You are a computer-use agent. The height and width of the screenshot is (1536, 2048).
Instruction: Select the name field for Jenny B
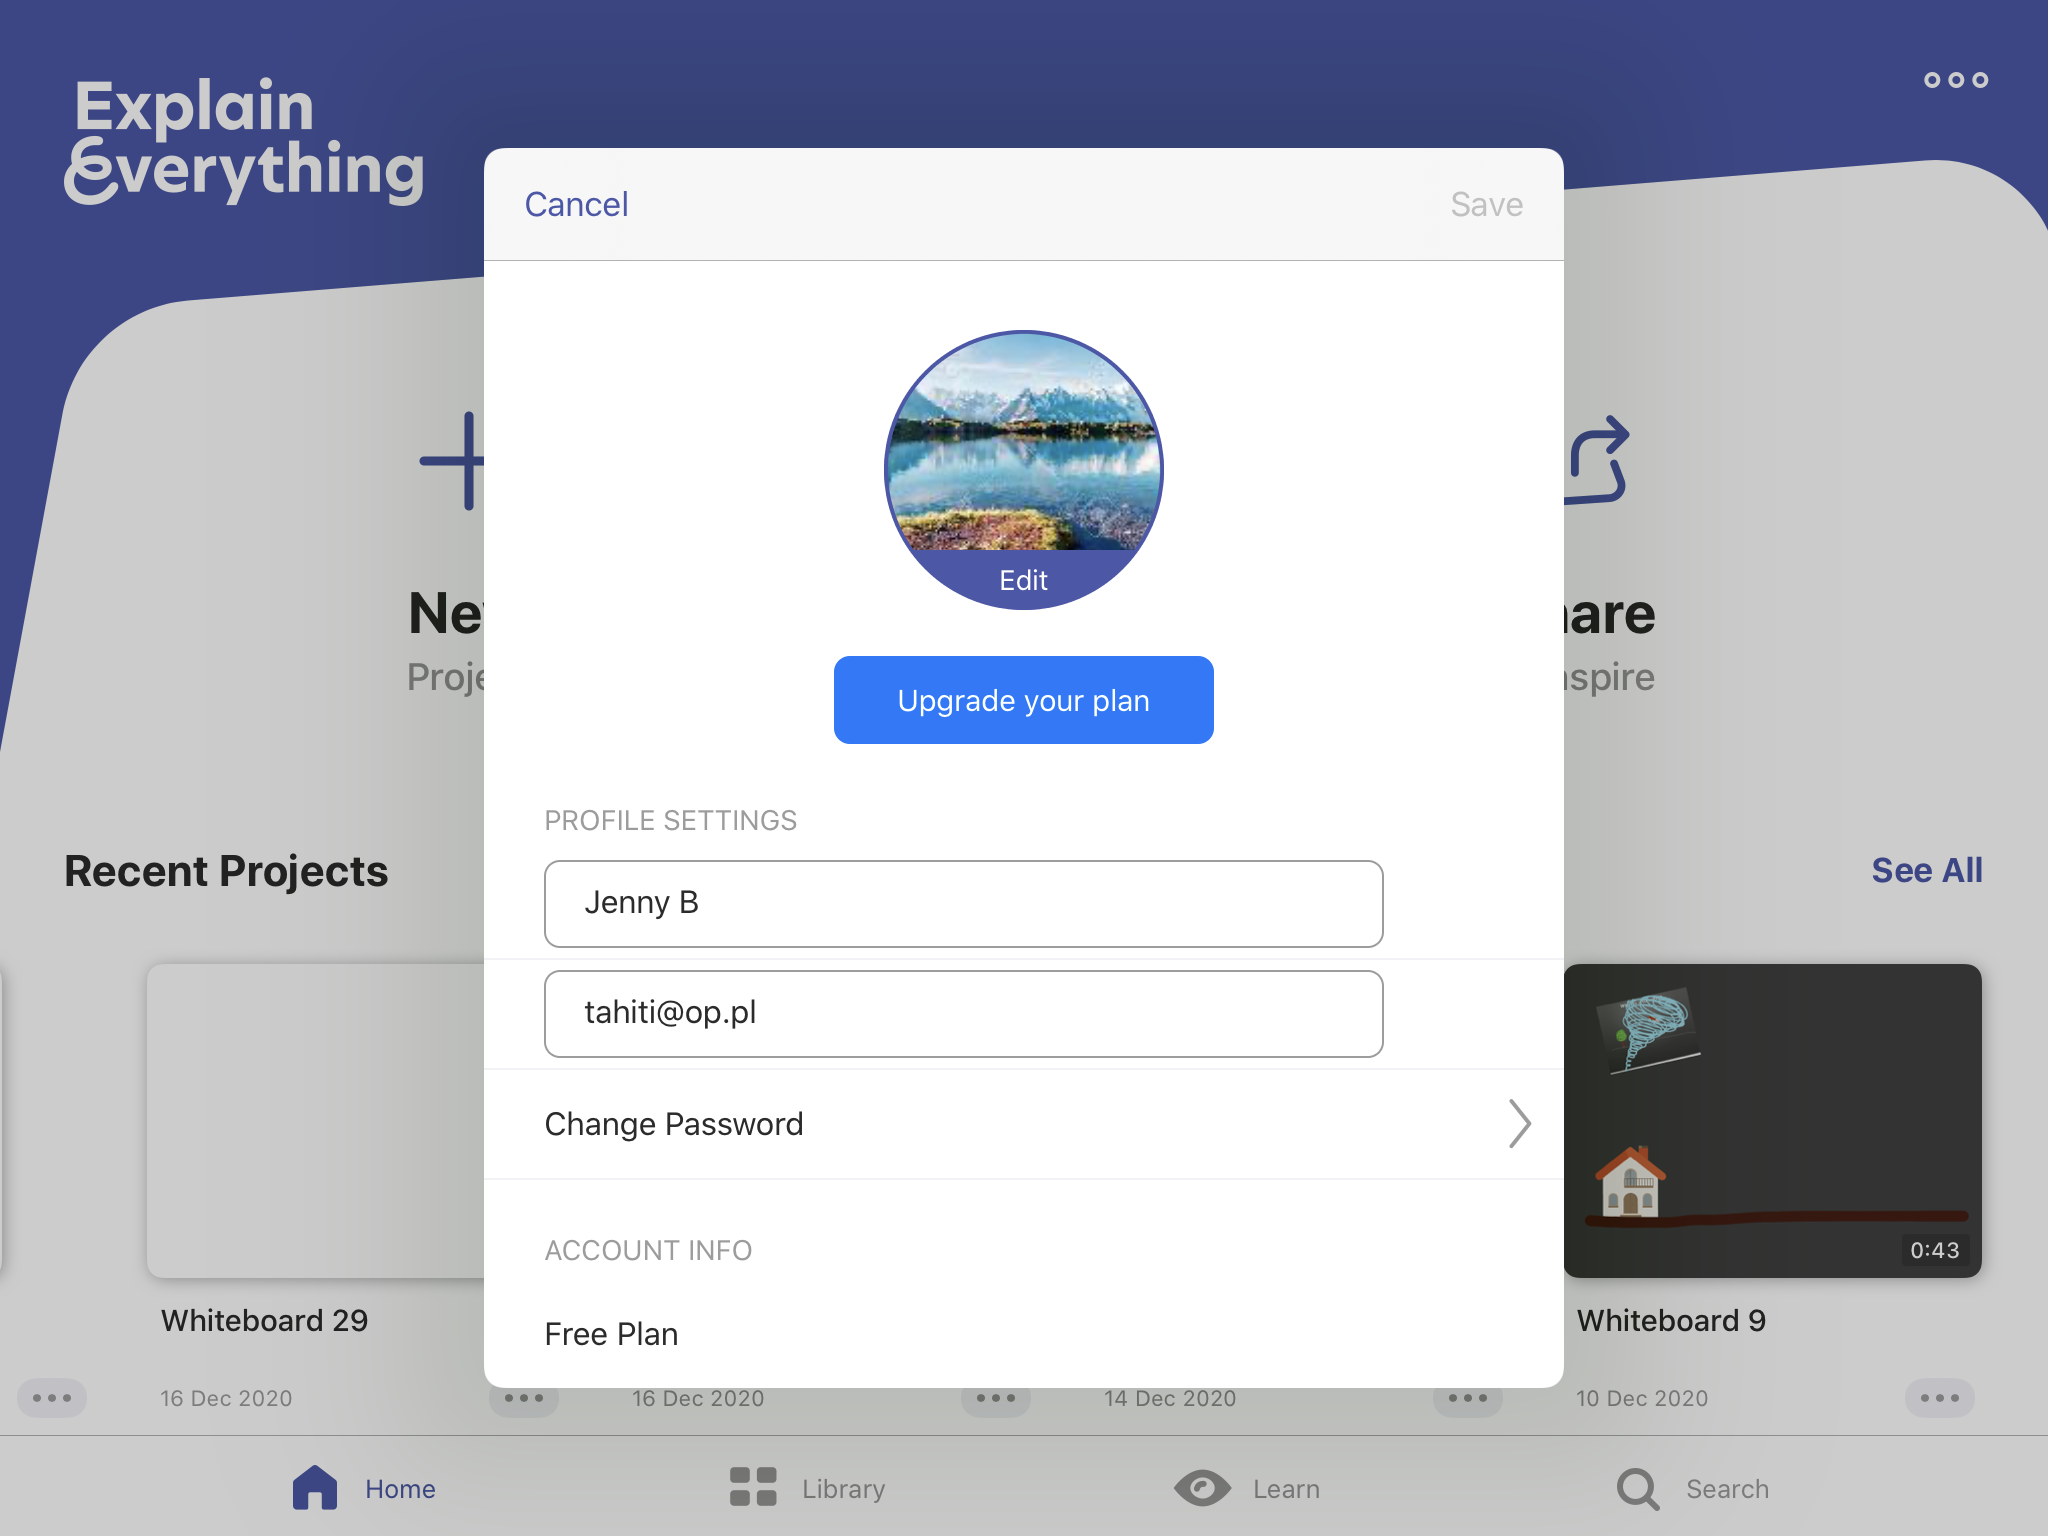[963, 904]
